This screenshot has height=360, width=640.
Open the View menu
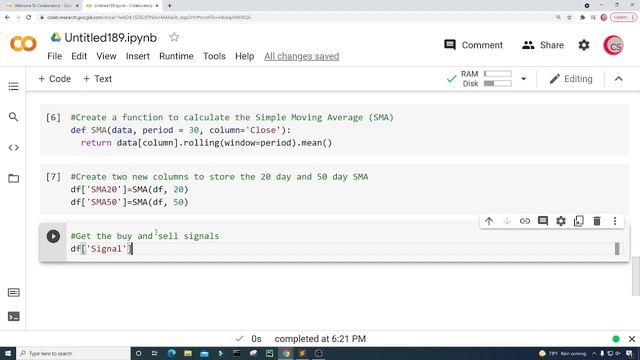pos(106,56)
